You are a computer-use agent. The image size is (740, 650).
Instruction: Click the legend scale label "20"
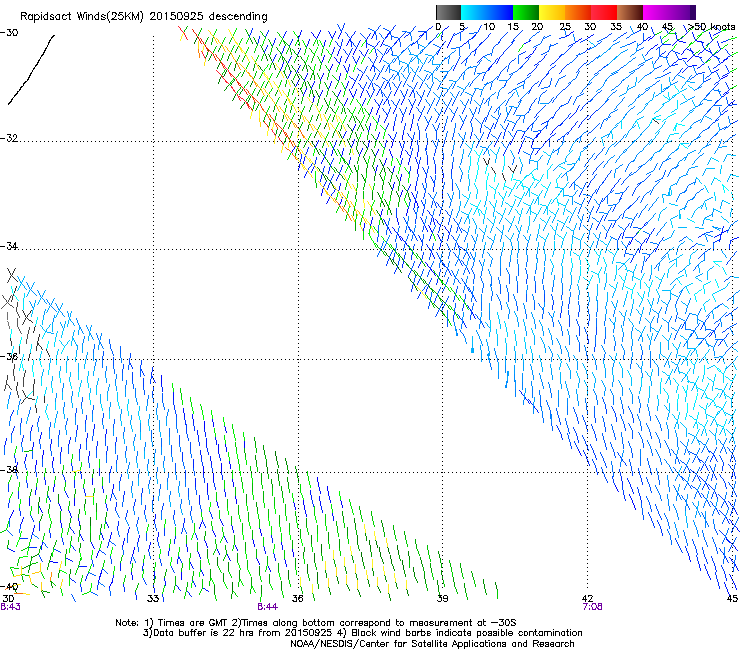(x=537, y=26)
